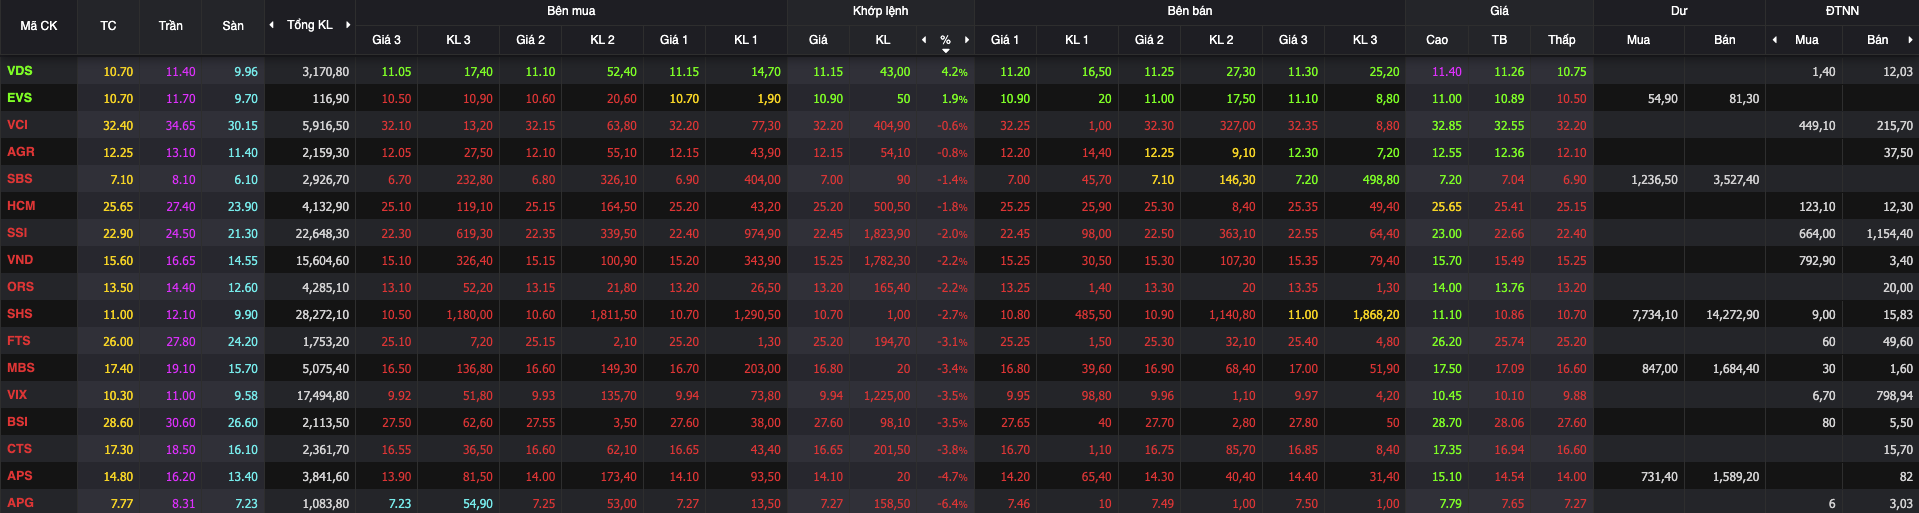Viewport: 1919px width, 513px height.
Task: Click SBS Dư Mua value 1,236,50
Action: [1654, 180]
